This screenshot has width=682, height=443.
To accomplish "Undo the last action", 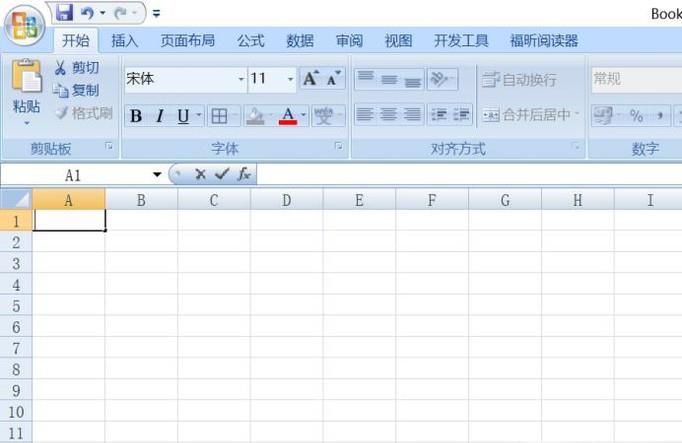I will [x=88, y=13].
